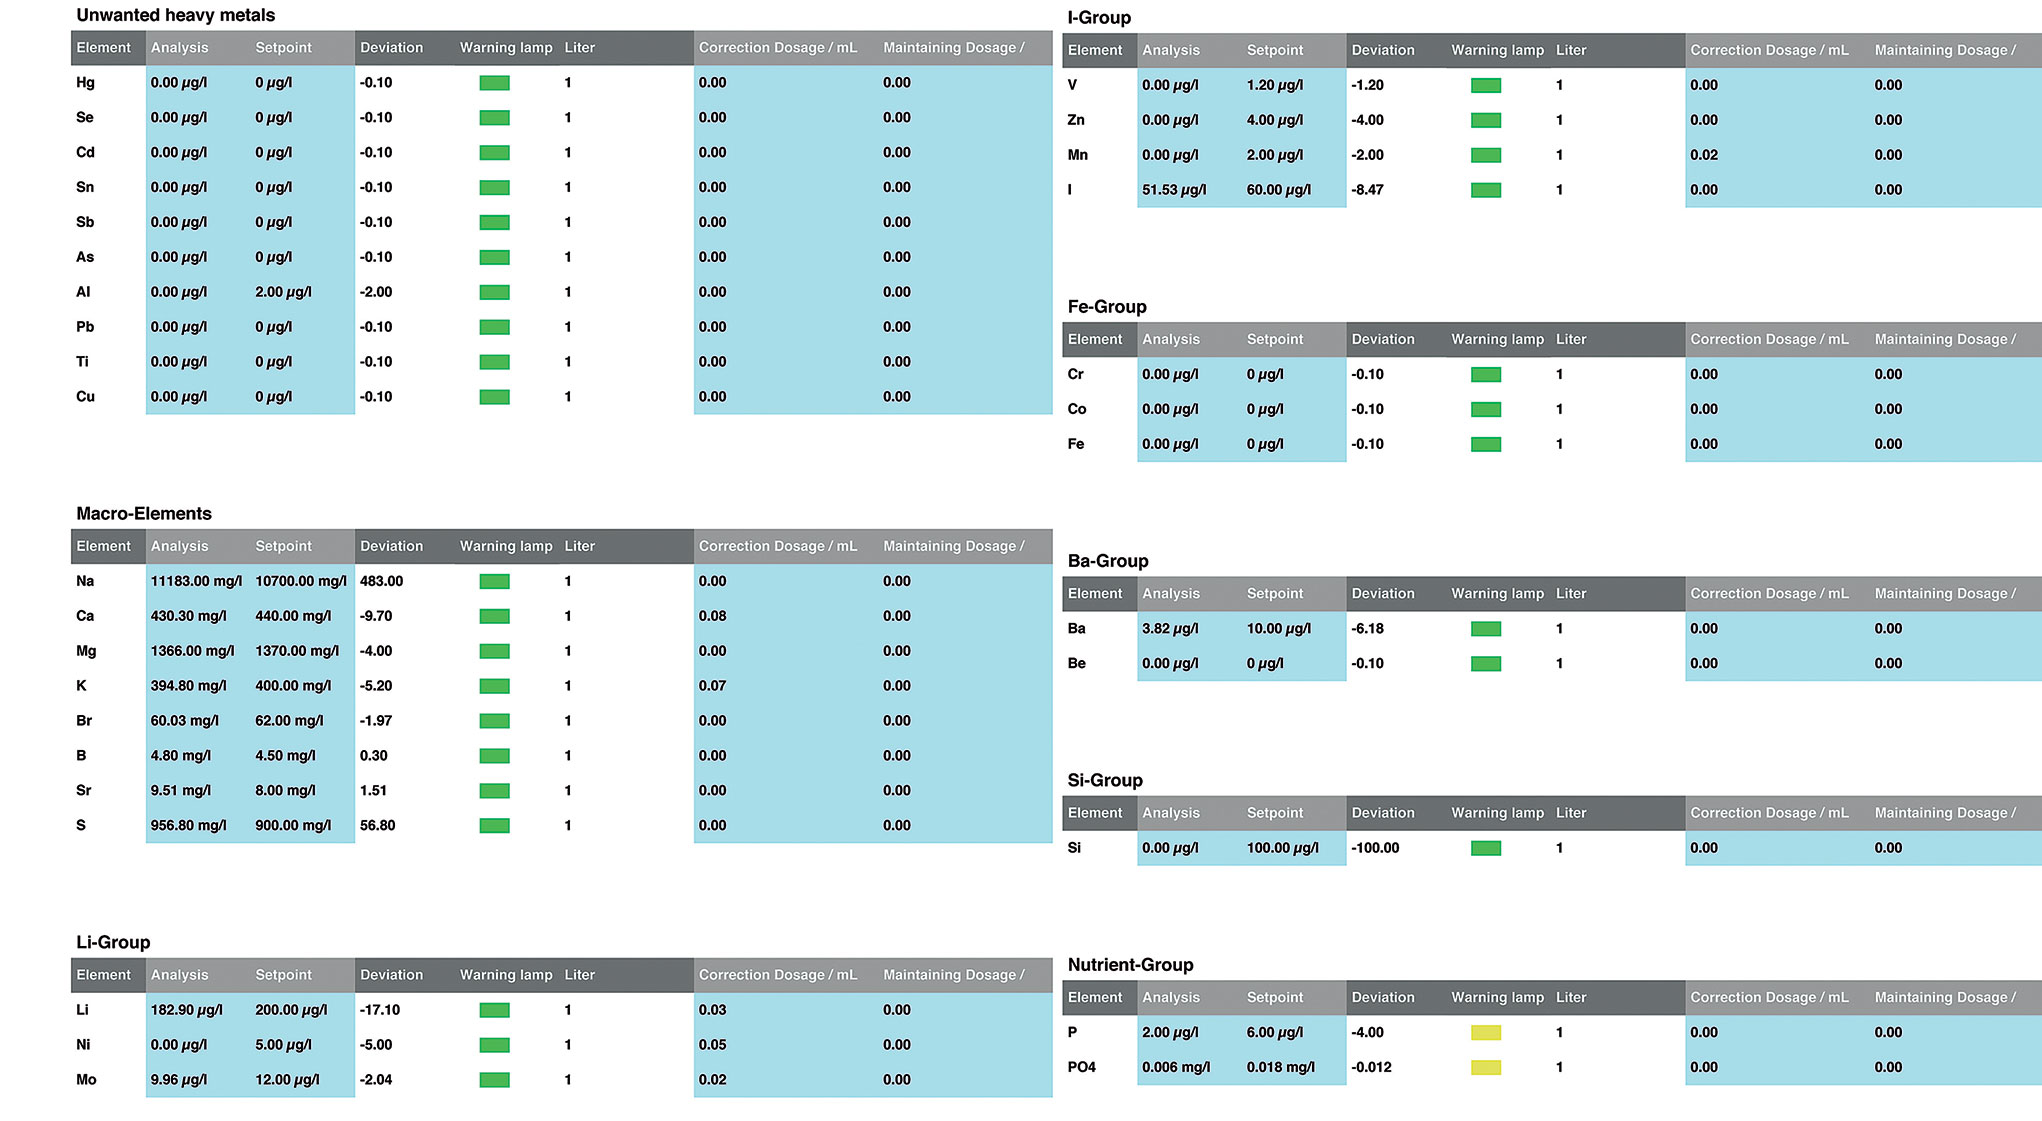Click the green warning lamp for Na
Image resolution: width=2042 pixels, height=1121 pixels.
[494, 582]
